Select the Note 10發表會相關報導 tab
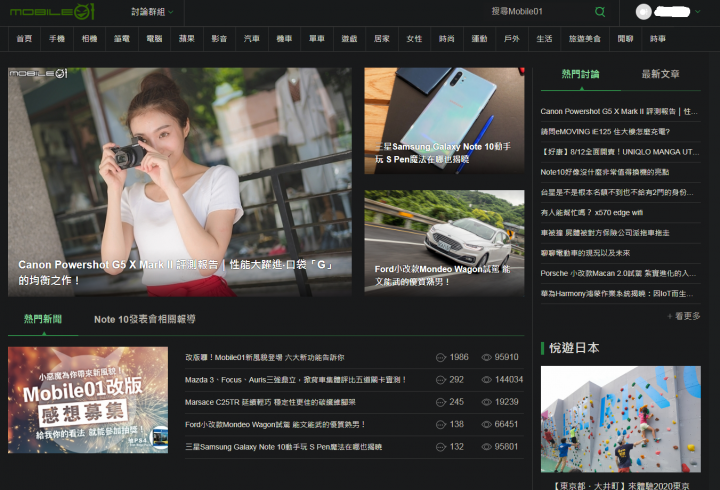Screen dimensions: 720x490 [145, 319]
